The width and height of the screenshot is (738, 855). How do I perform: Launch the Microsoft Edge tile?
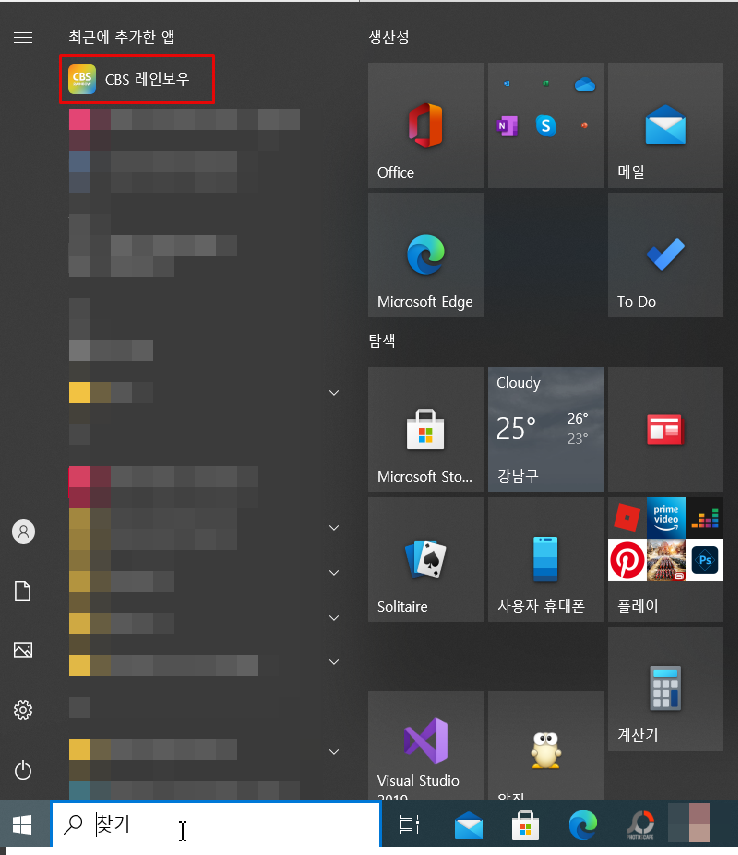pyautogui.click(x=426, y=255)
